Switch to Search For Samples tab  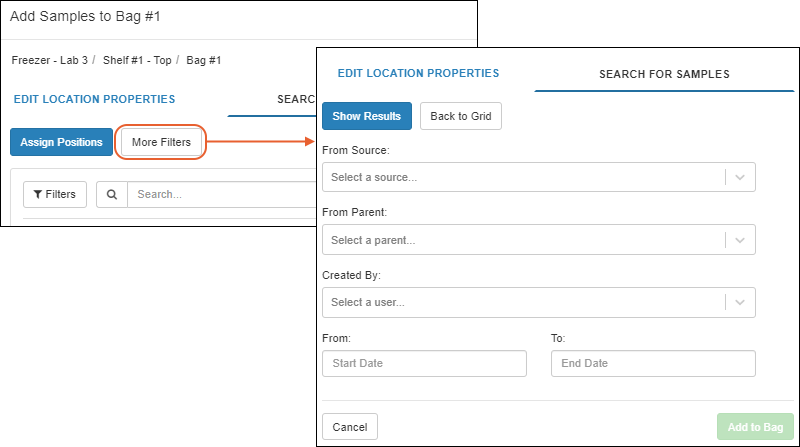tap(664, 74)
